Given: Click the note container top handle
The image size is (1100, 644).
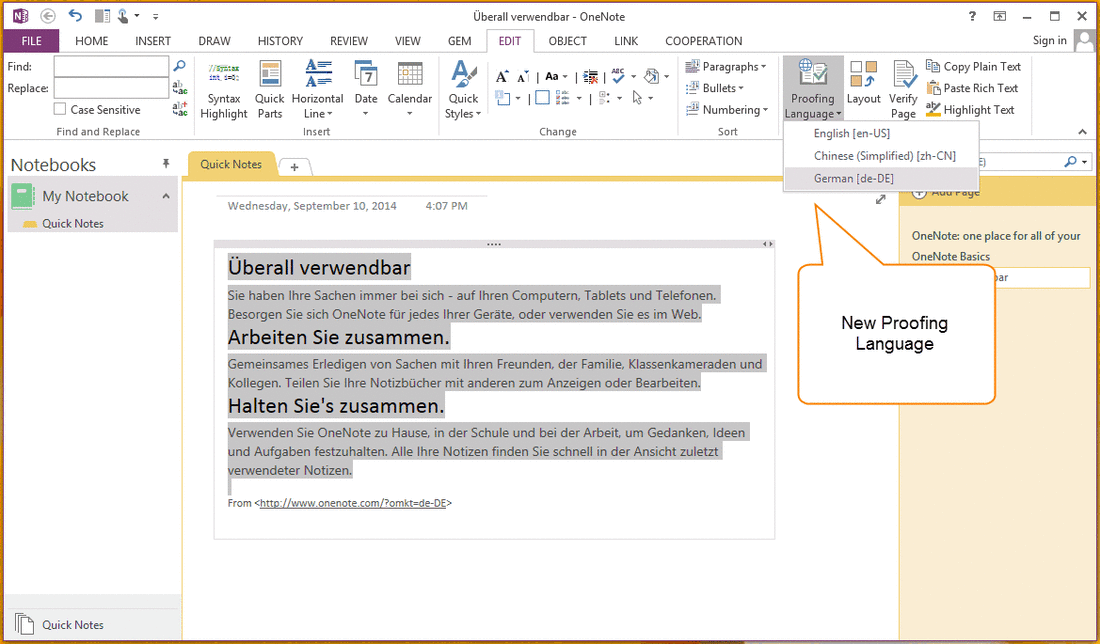Looking at the screenshot, I should pyautogui.click(x=494, y=244).
